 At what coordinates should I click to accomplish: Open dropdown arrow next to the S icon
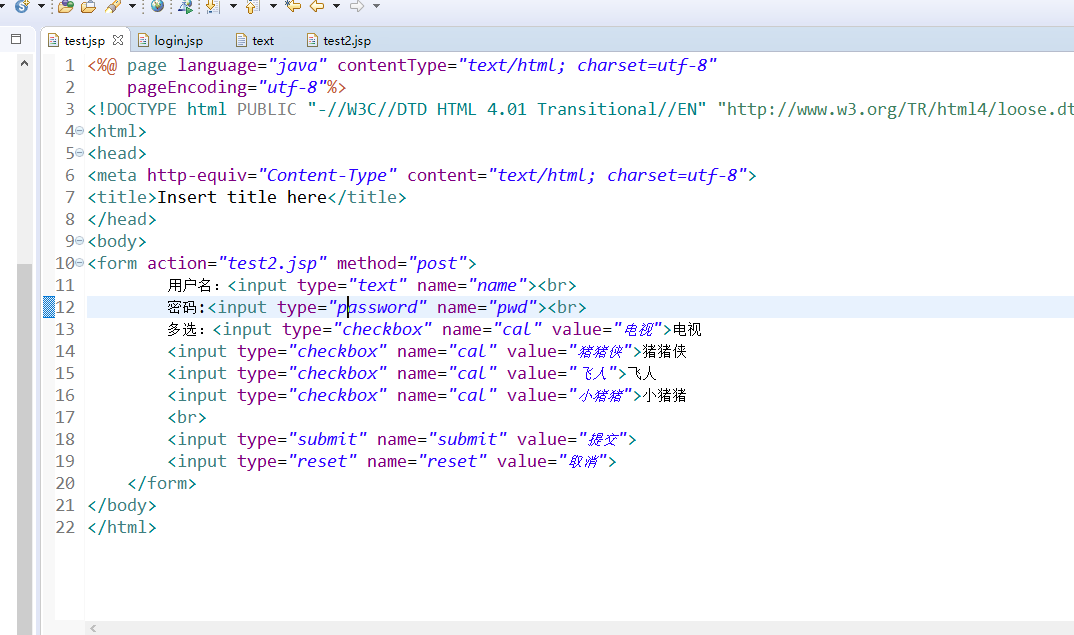coord(41,6)
